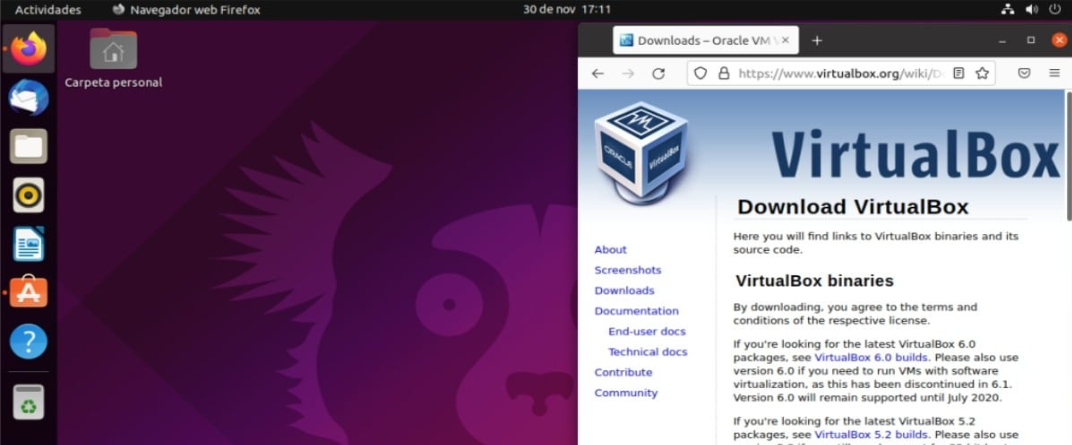The image size is (1072, 445).
Task: Open the Downloads sidebar link
Action: click(624, 291)
